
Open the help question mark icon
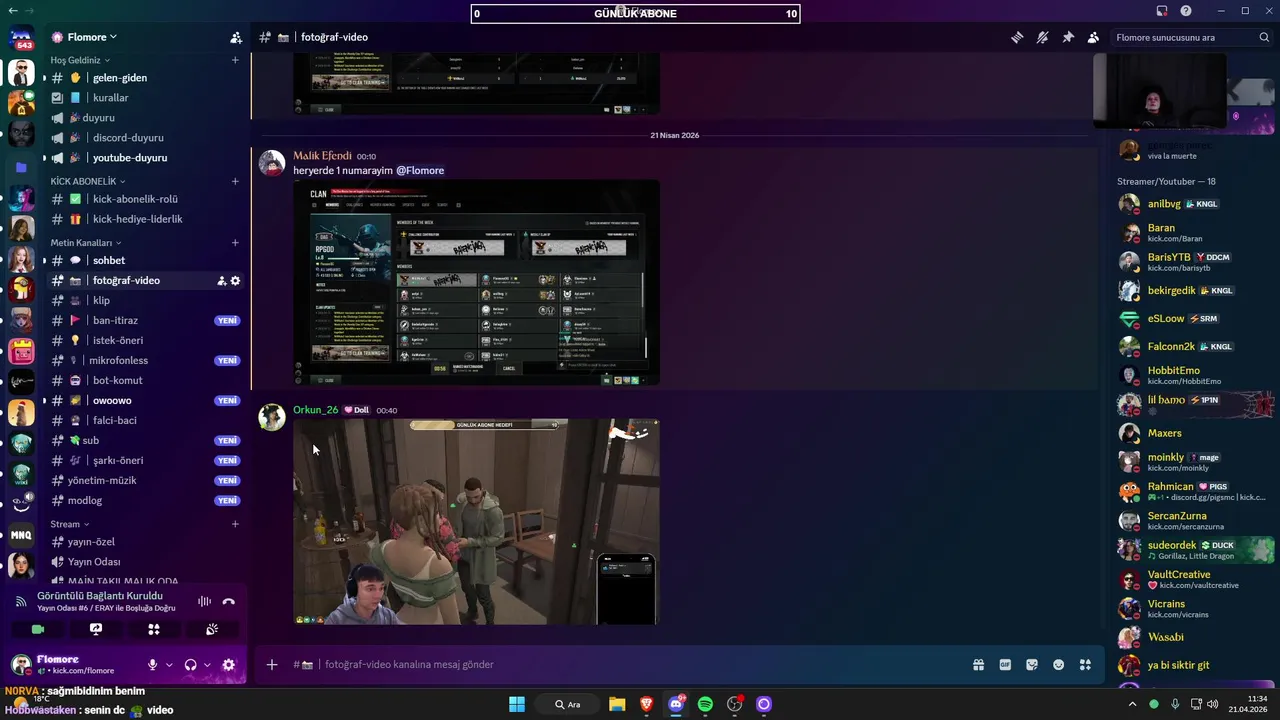(1186, 11)
